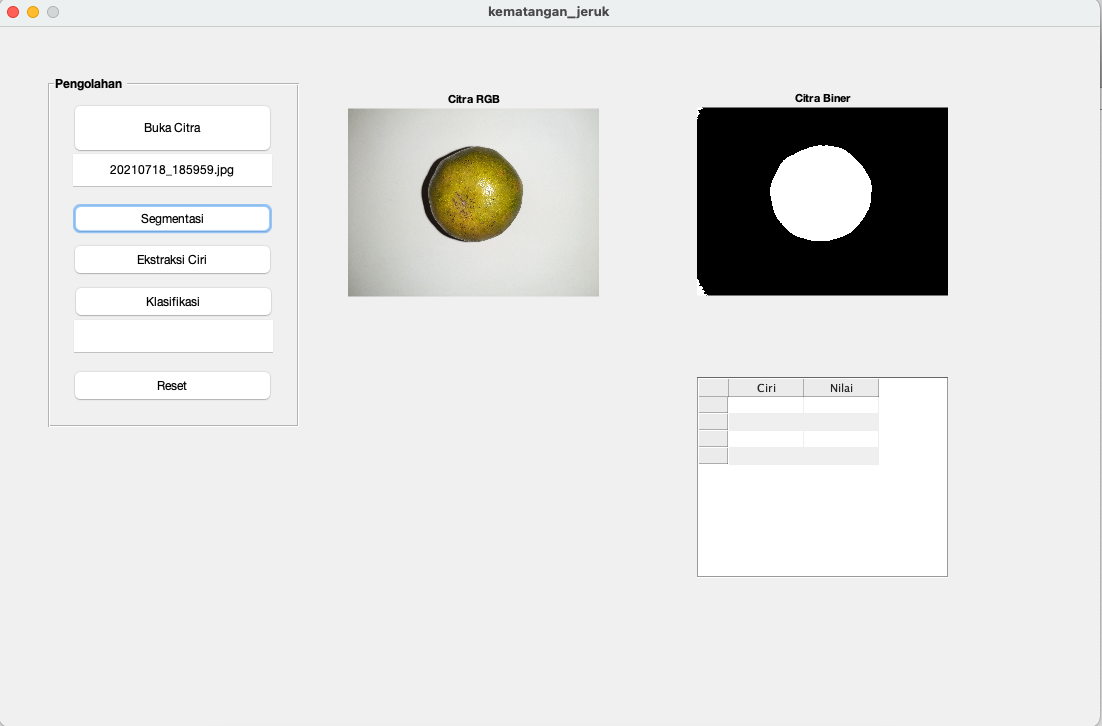Click the Citra Biner binary image
The height and width of the screenshot is (726, 1102).
click(x=822, y=202)
